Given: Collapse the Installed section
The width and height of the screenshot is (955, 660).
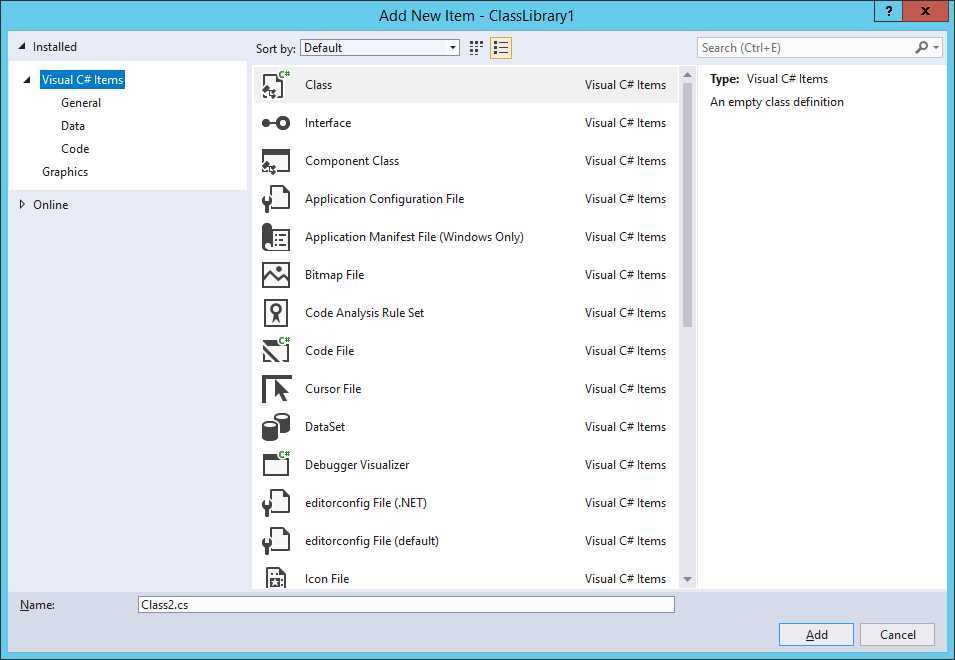Looking at the screenshot, I should point(22,46).
